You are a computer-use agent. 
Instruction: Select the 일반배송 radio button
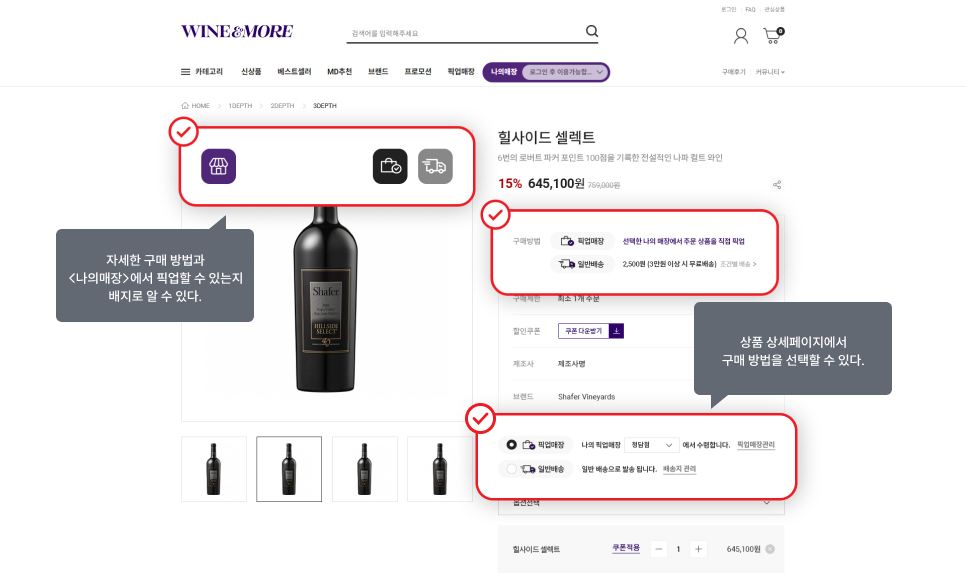click(511, 469)
